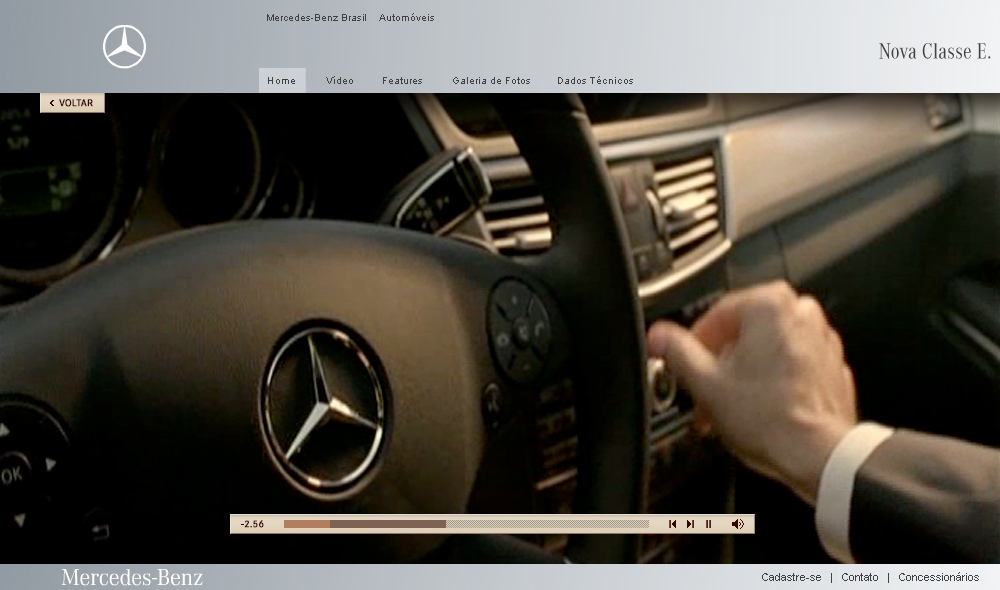Open the Contato footer link
The width and height of the screenshot is (1000, 590).
pyautogui.click(x=860, y=577)
